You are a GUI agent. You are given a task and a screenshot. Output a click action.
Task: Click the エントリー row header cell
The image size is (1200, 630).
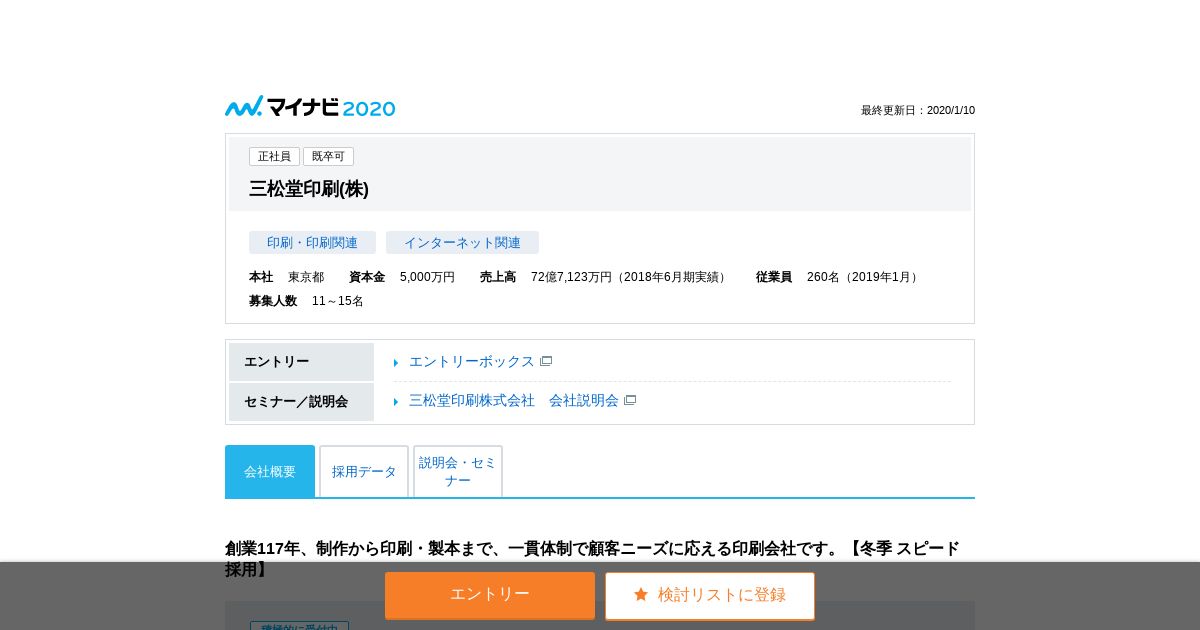[x=301, y=362]
